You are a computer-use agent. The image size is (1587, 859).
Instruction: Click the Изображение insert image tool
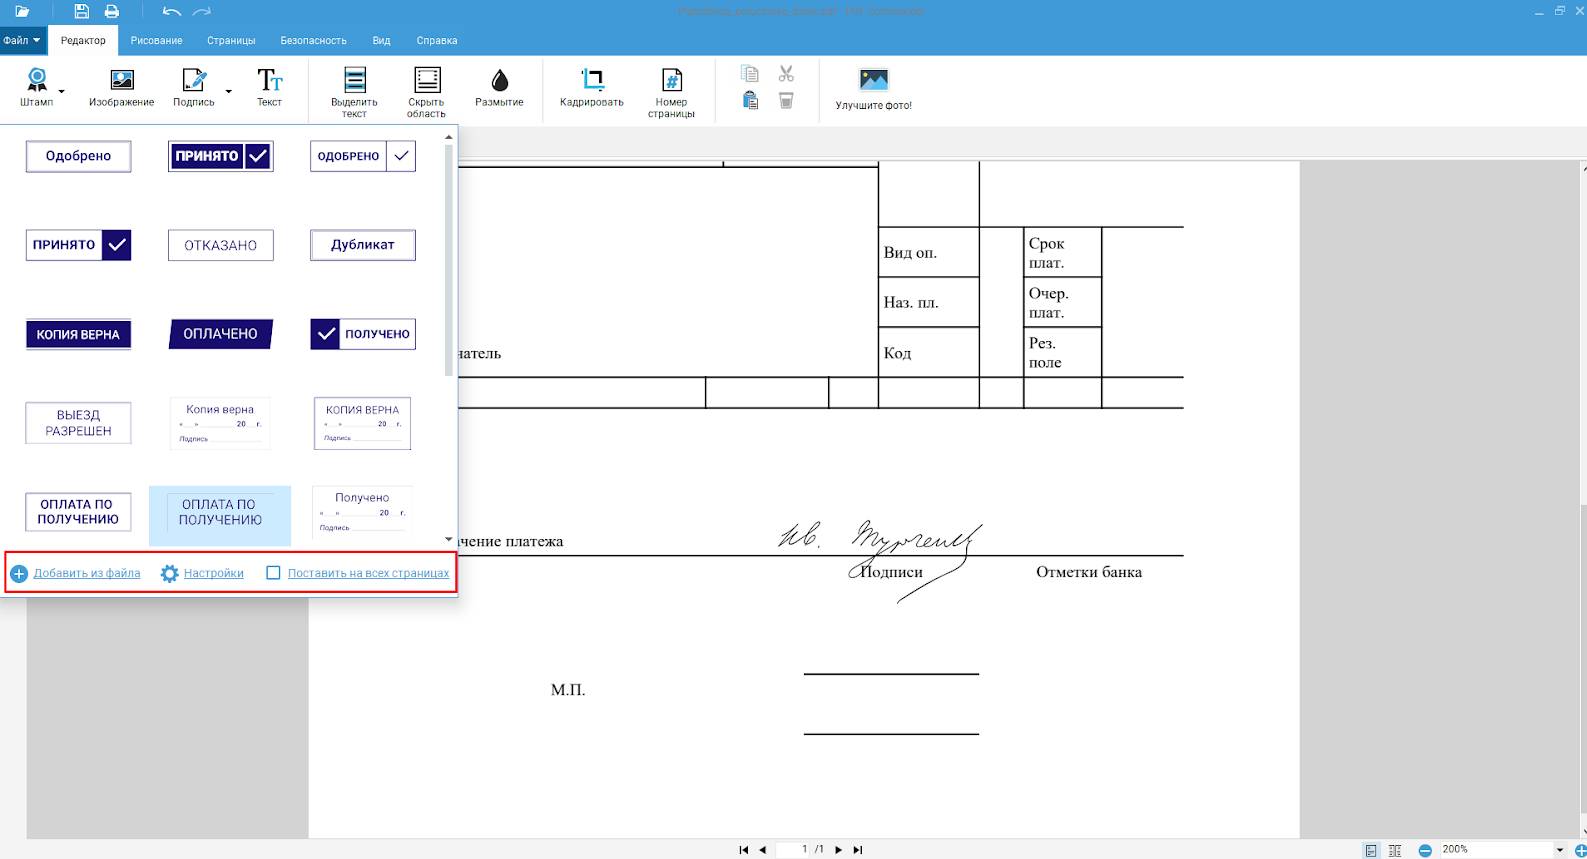tap(122, 88)
